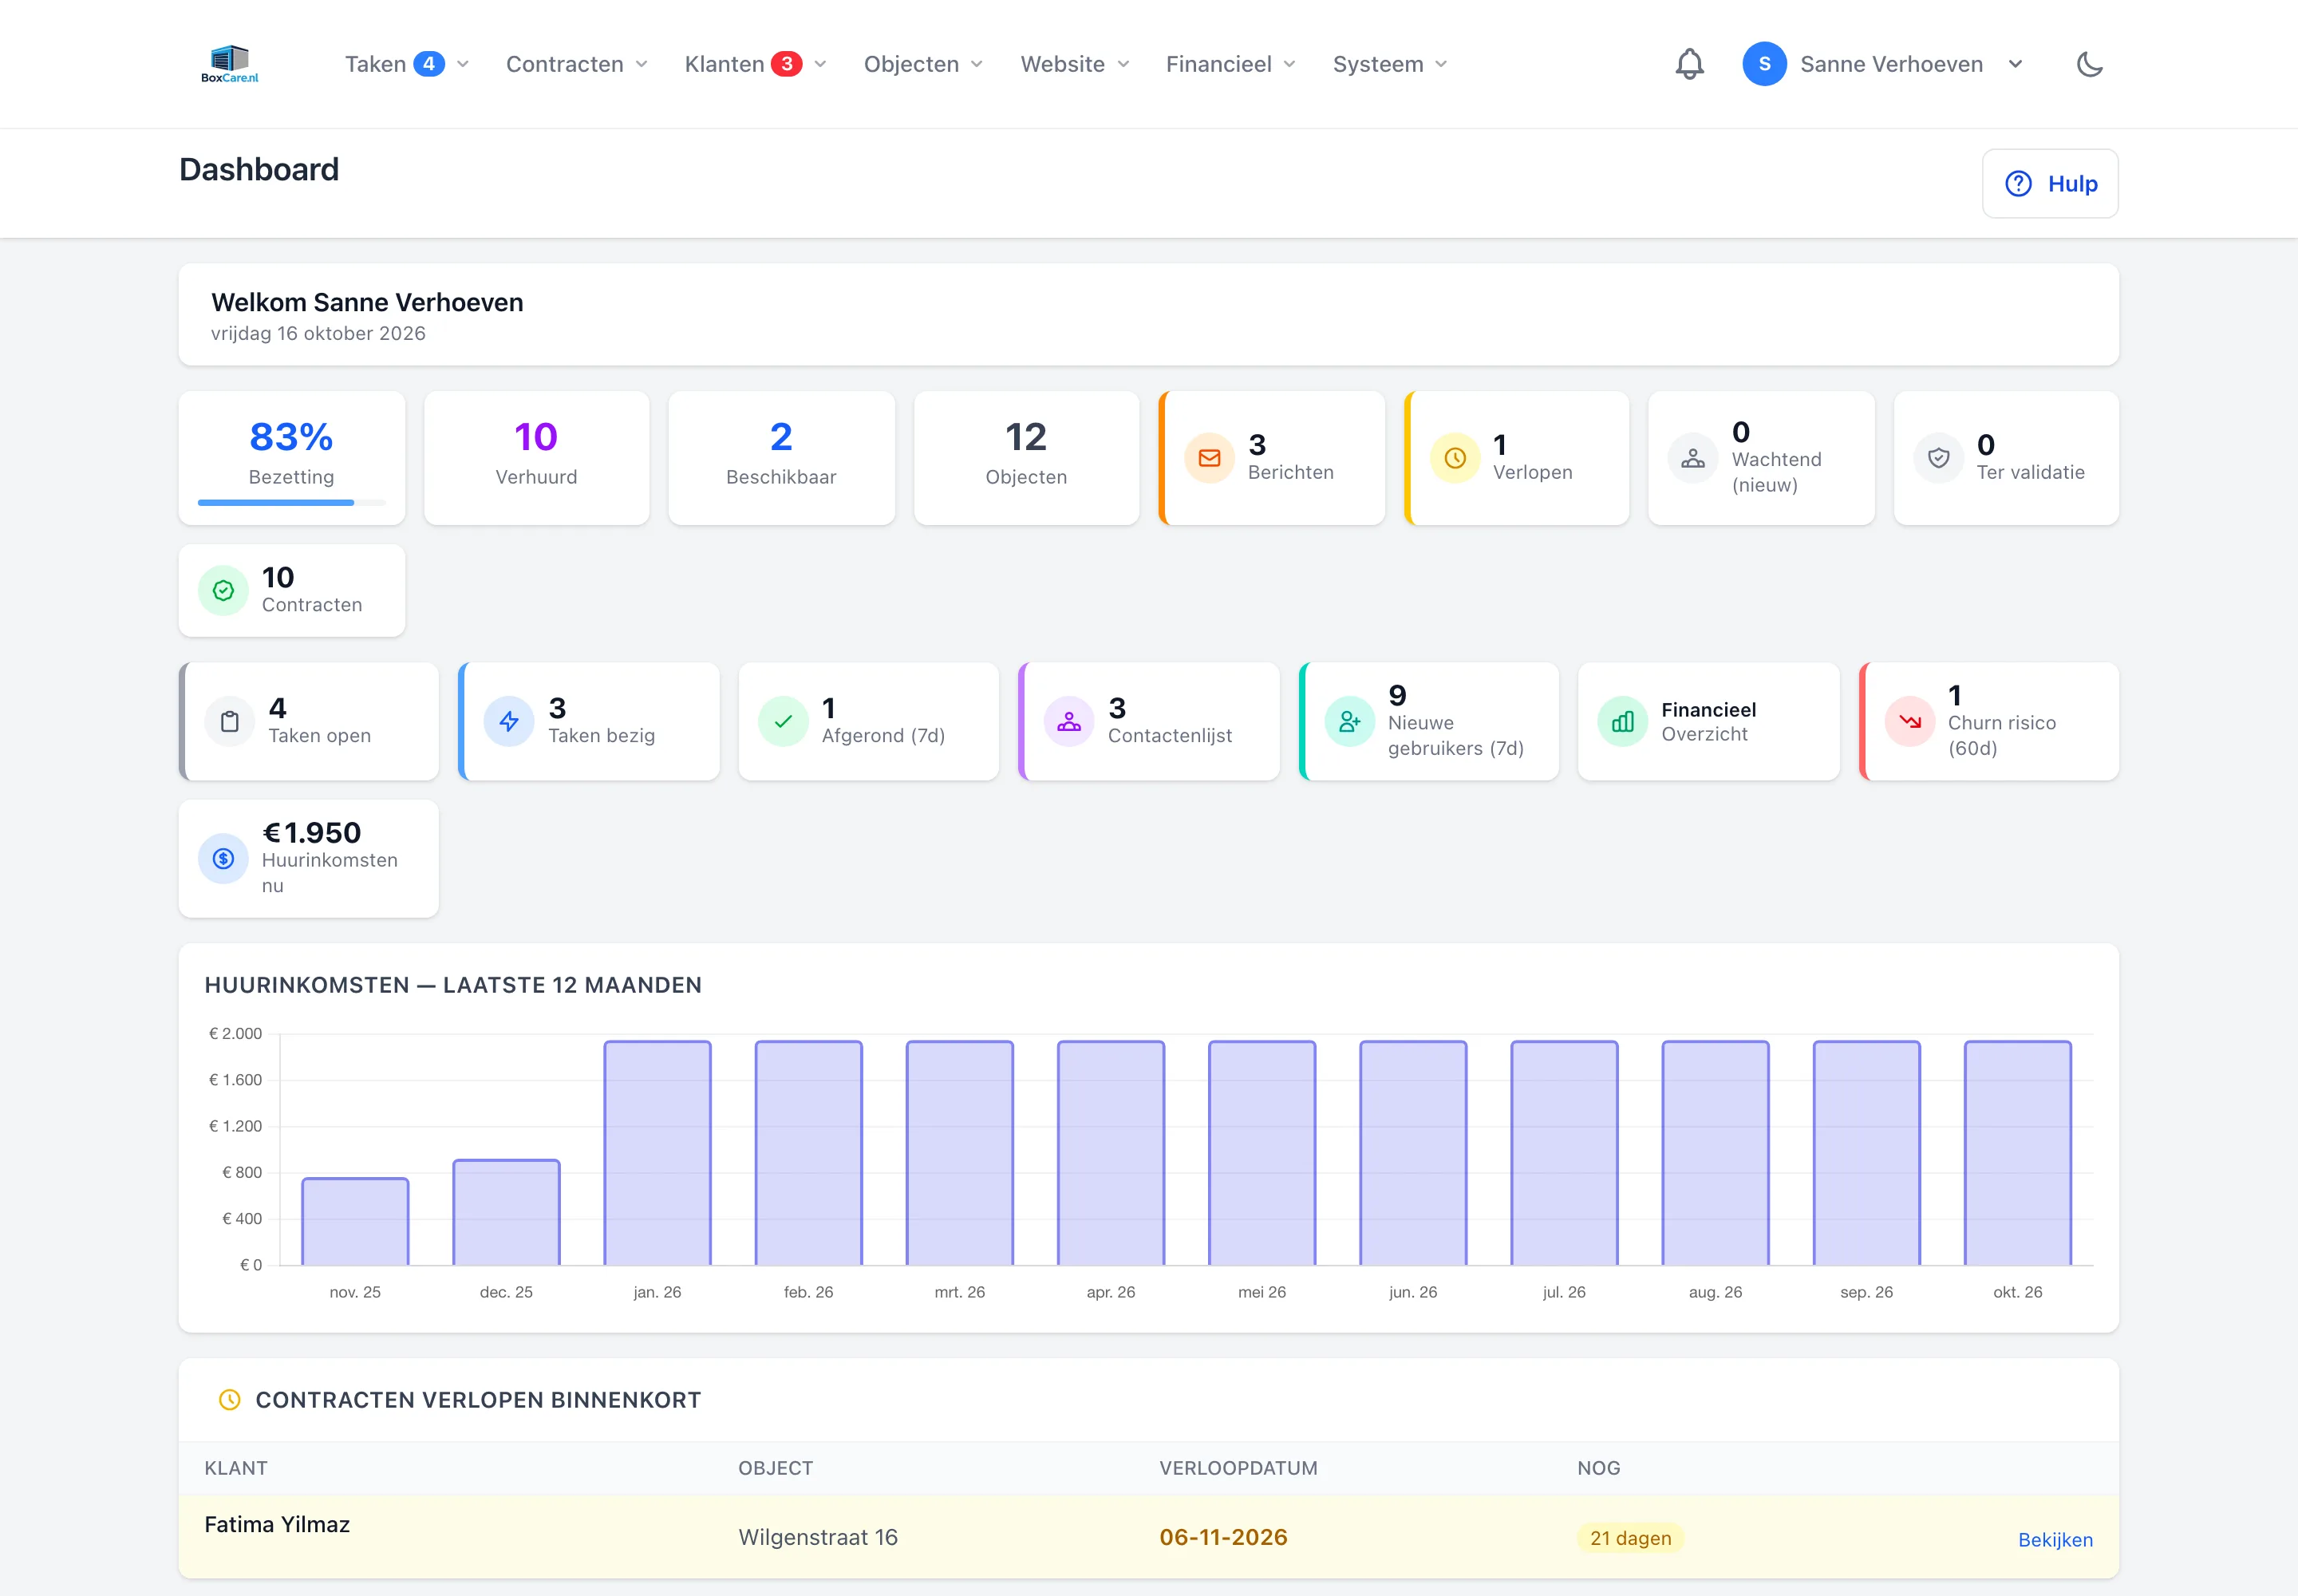Screen dimensions: 2298x1596
Task: Click the Churn risico trend-down icon
Action: [1909, 721]
